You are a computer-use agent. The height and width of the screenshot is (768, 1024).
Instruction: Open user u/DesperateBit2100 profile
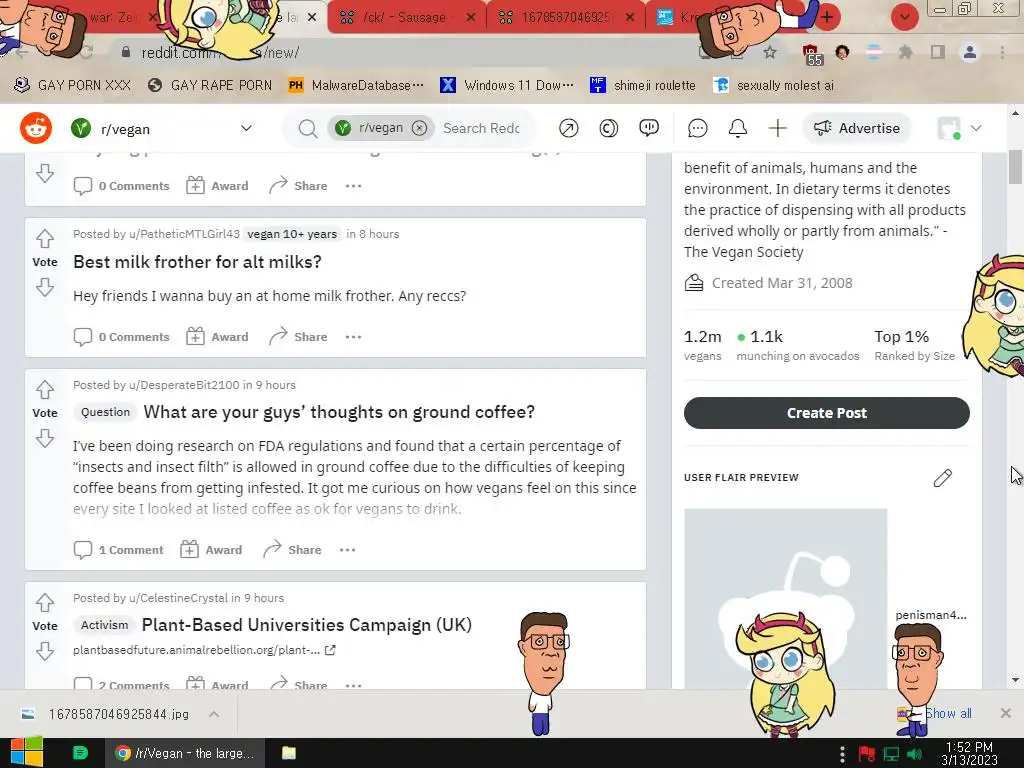pyautogui.click(x=184, y=385)
